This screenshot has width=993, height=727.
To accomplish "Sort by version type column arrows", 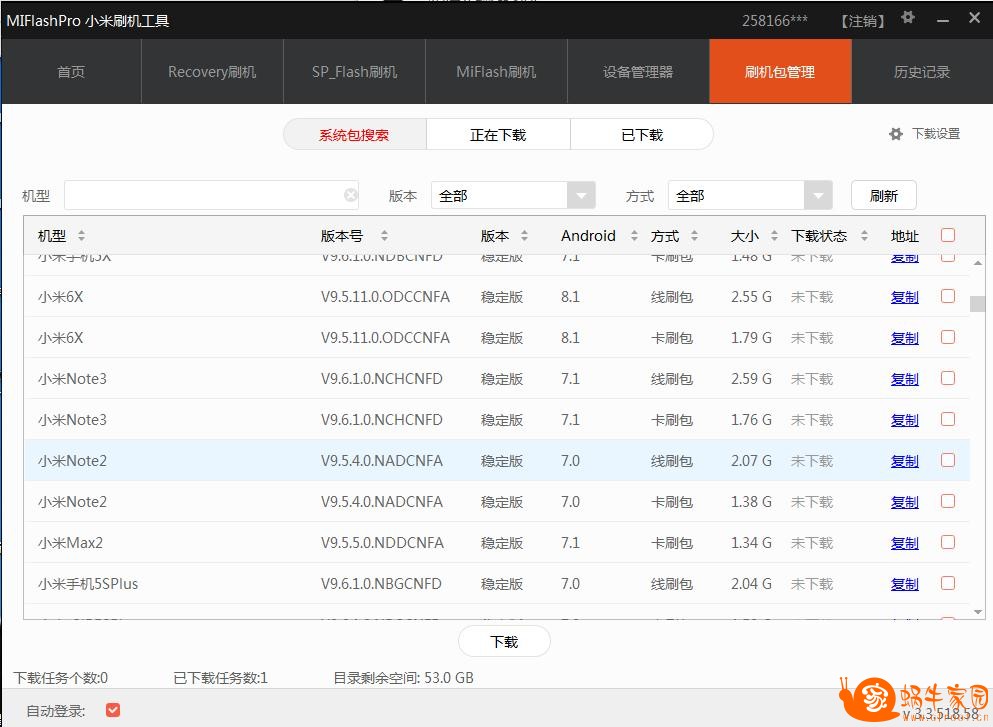I will tap(524, 236).
